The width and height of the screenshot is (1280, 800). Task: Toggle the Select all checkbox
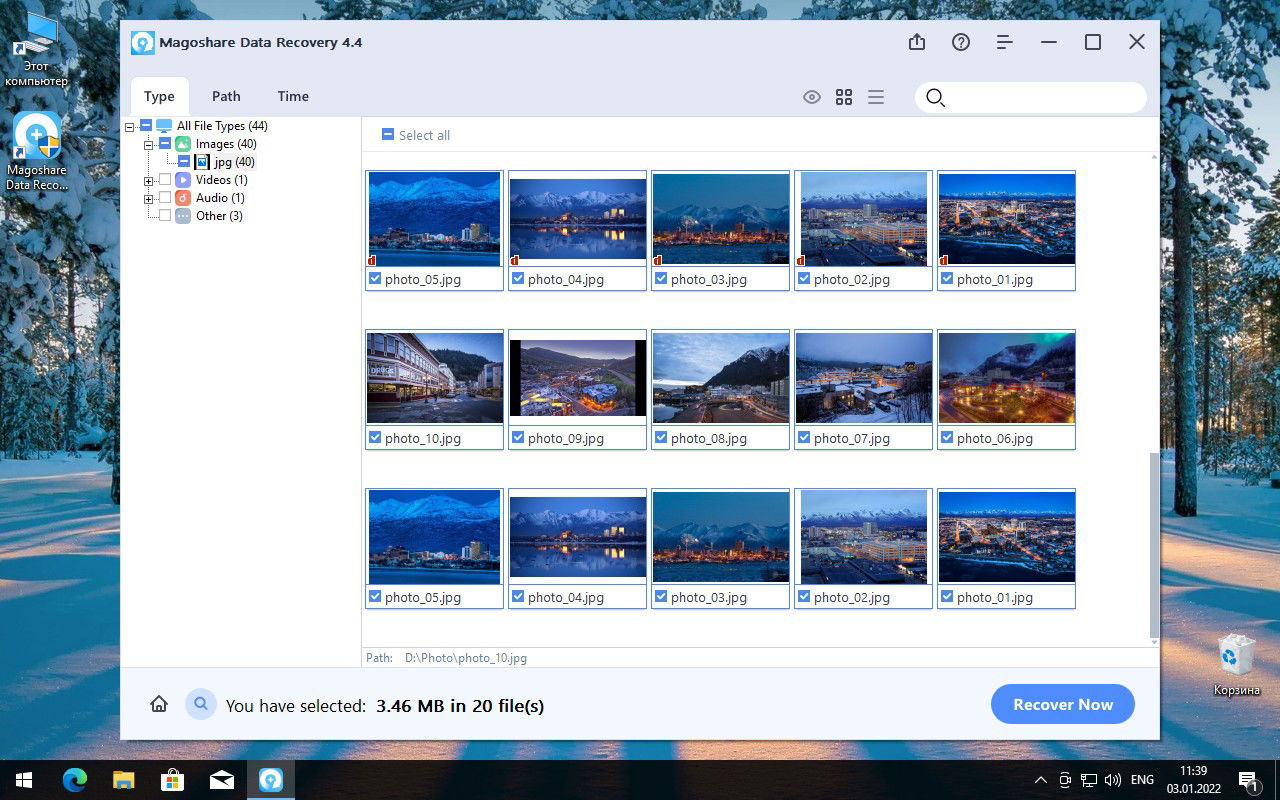(388, 135)
